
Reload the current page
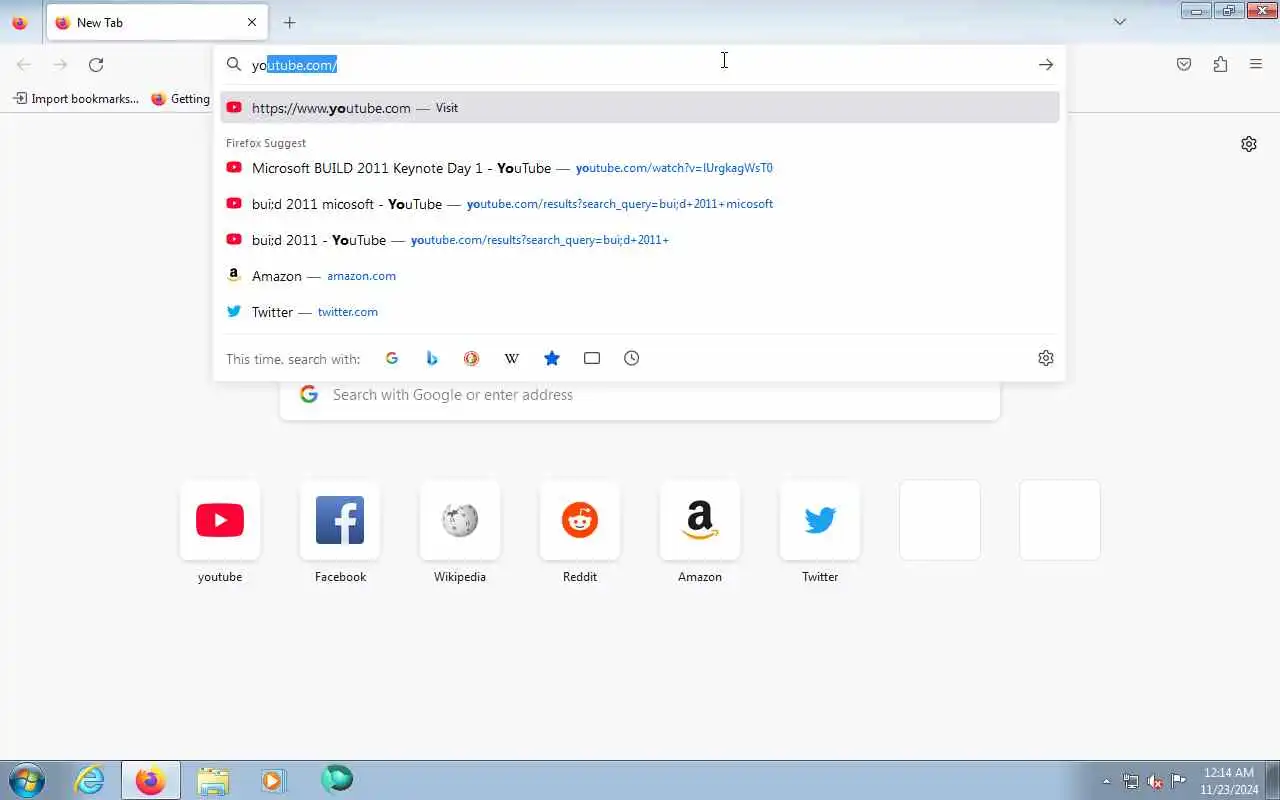point(96,65)
